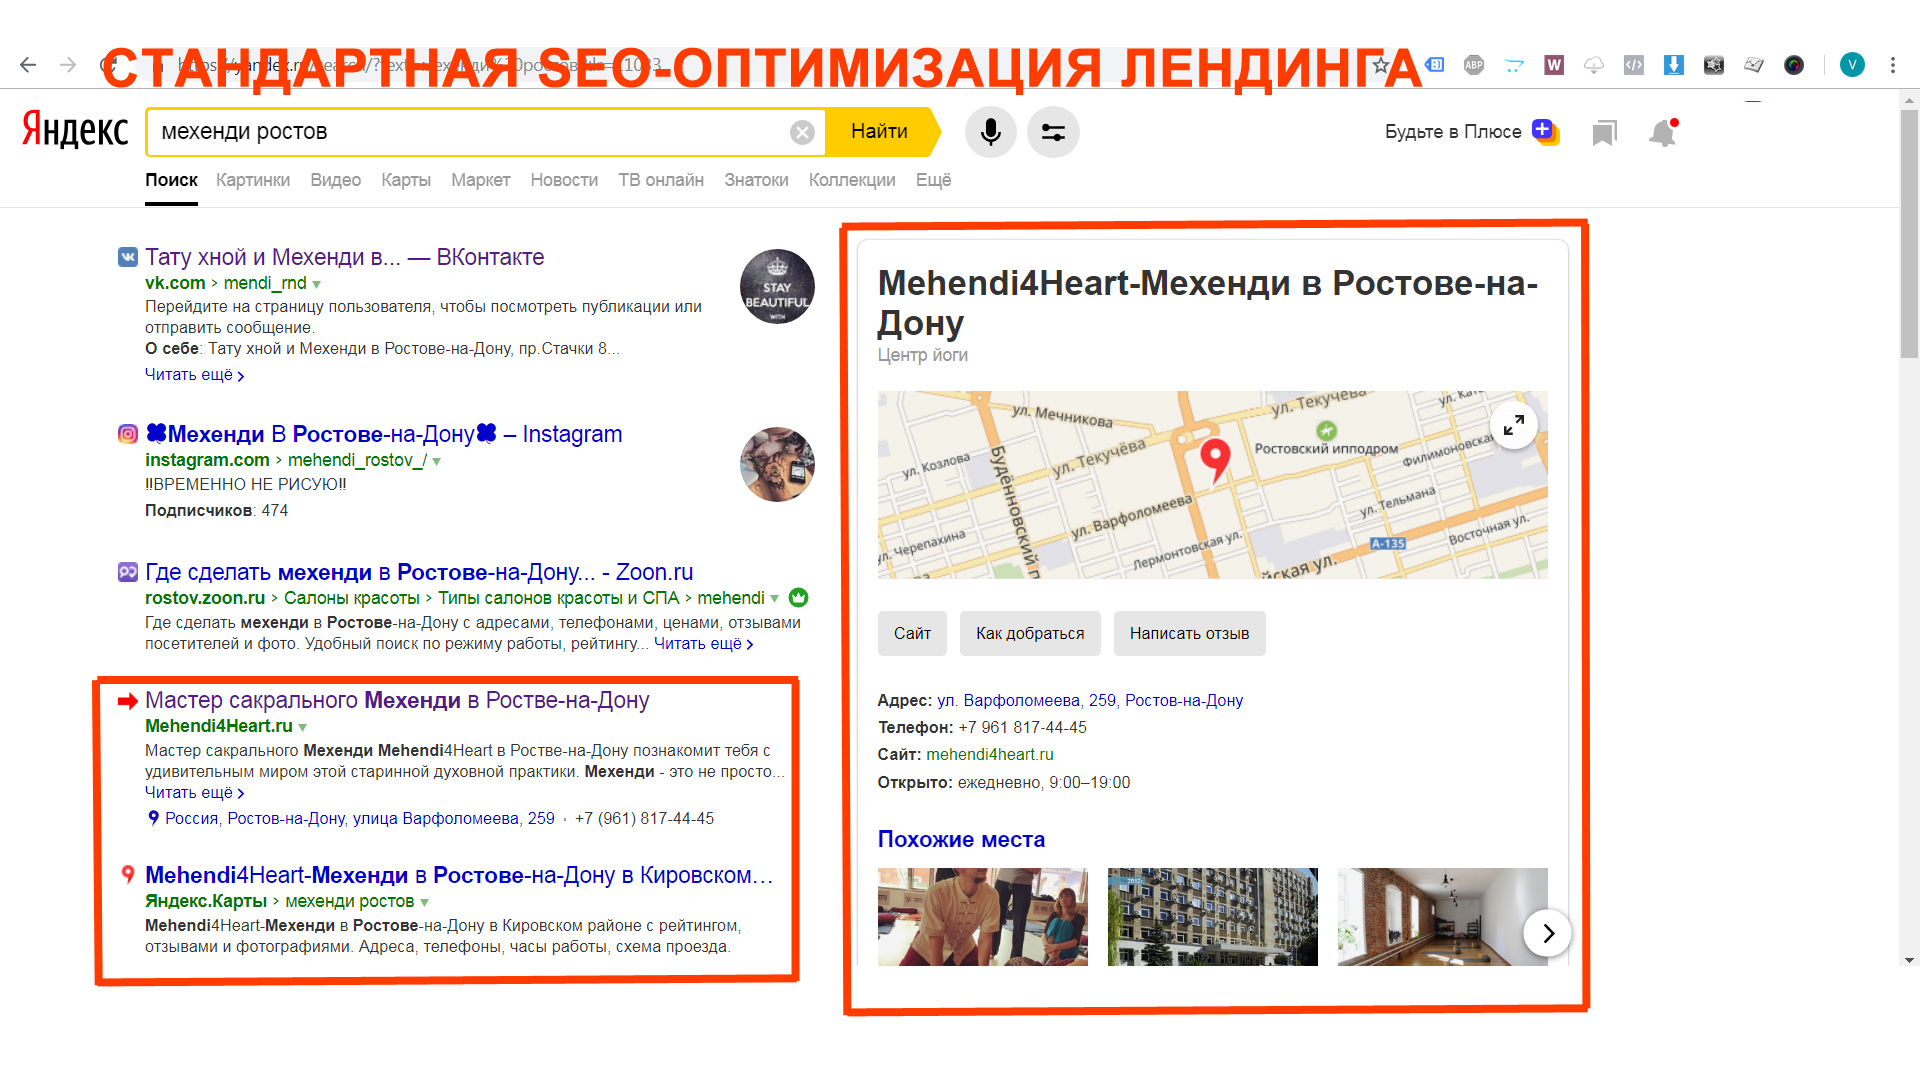Open the Коллекции tab
This screenshot has width=1920, height=1080.
point(852,180)
